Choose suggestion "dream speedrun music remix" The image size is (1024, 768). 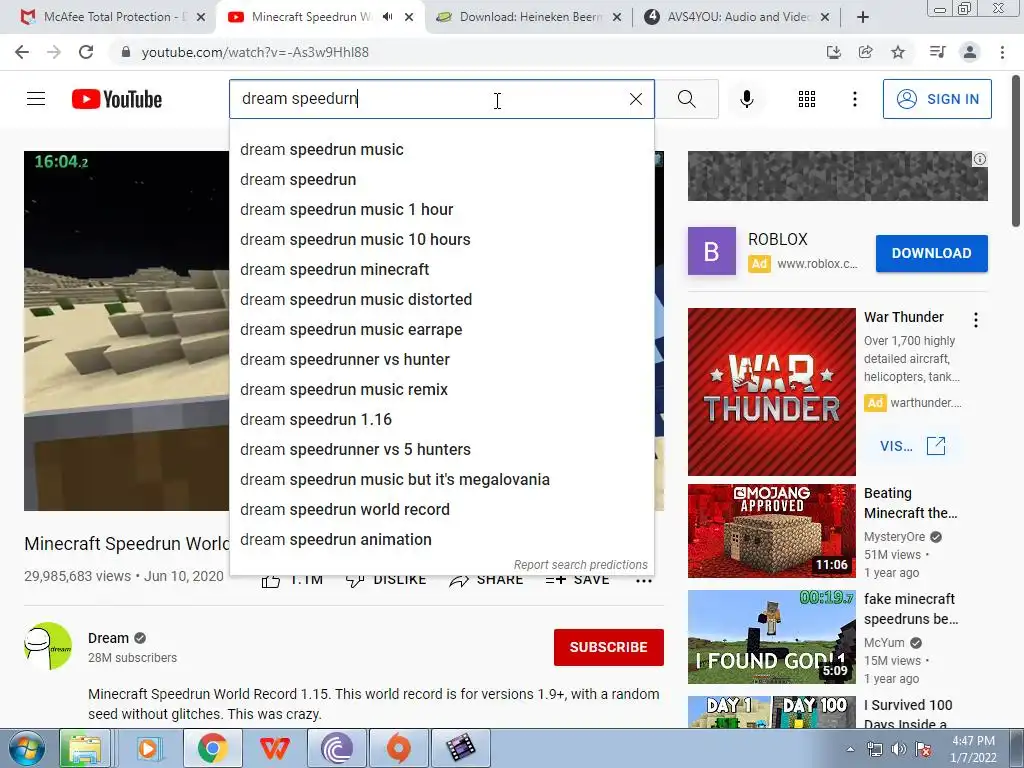pos(441,390)
